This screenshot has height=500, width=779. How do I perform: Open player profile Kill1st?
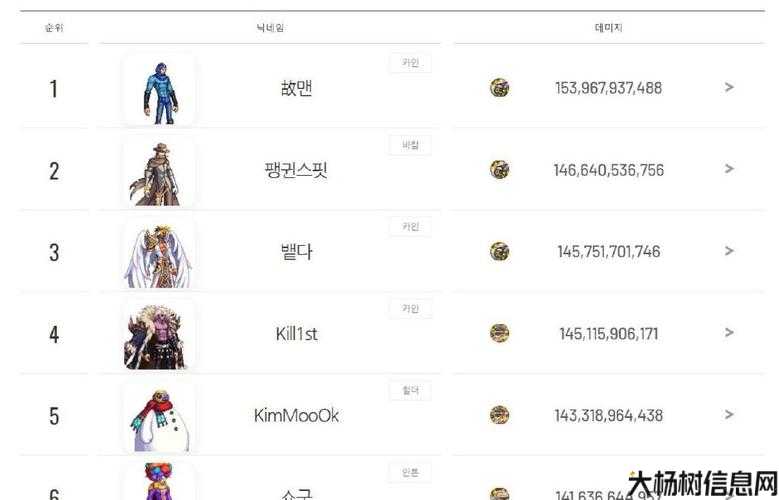[x=297, y=333]
